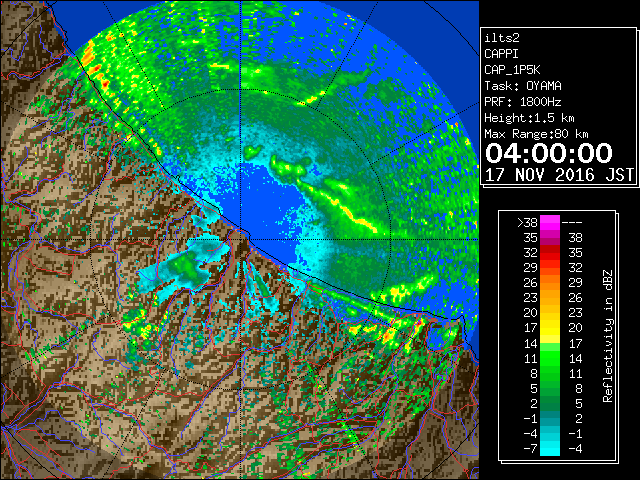Click the 04:00:00 timestamp
640x480 pixels.
coord(549,153)
